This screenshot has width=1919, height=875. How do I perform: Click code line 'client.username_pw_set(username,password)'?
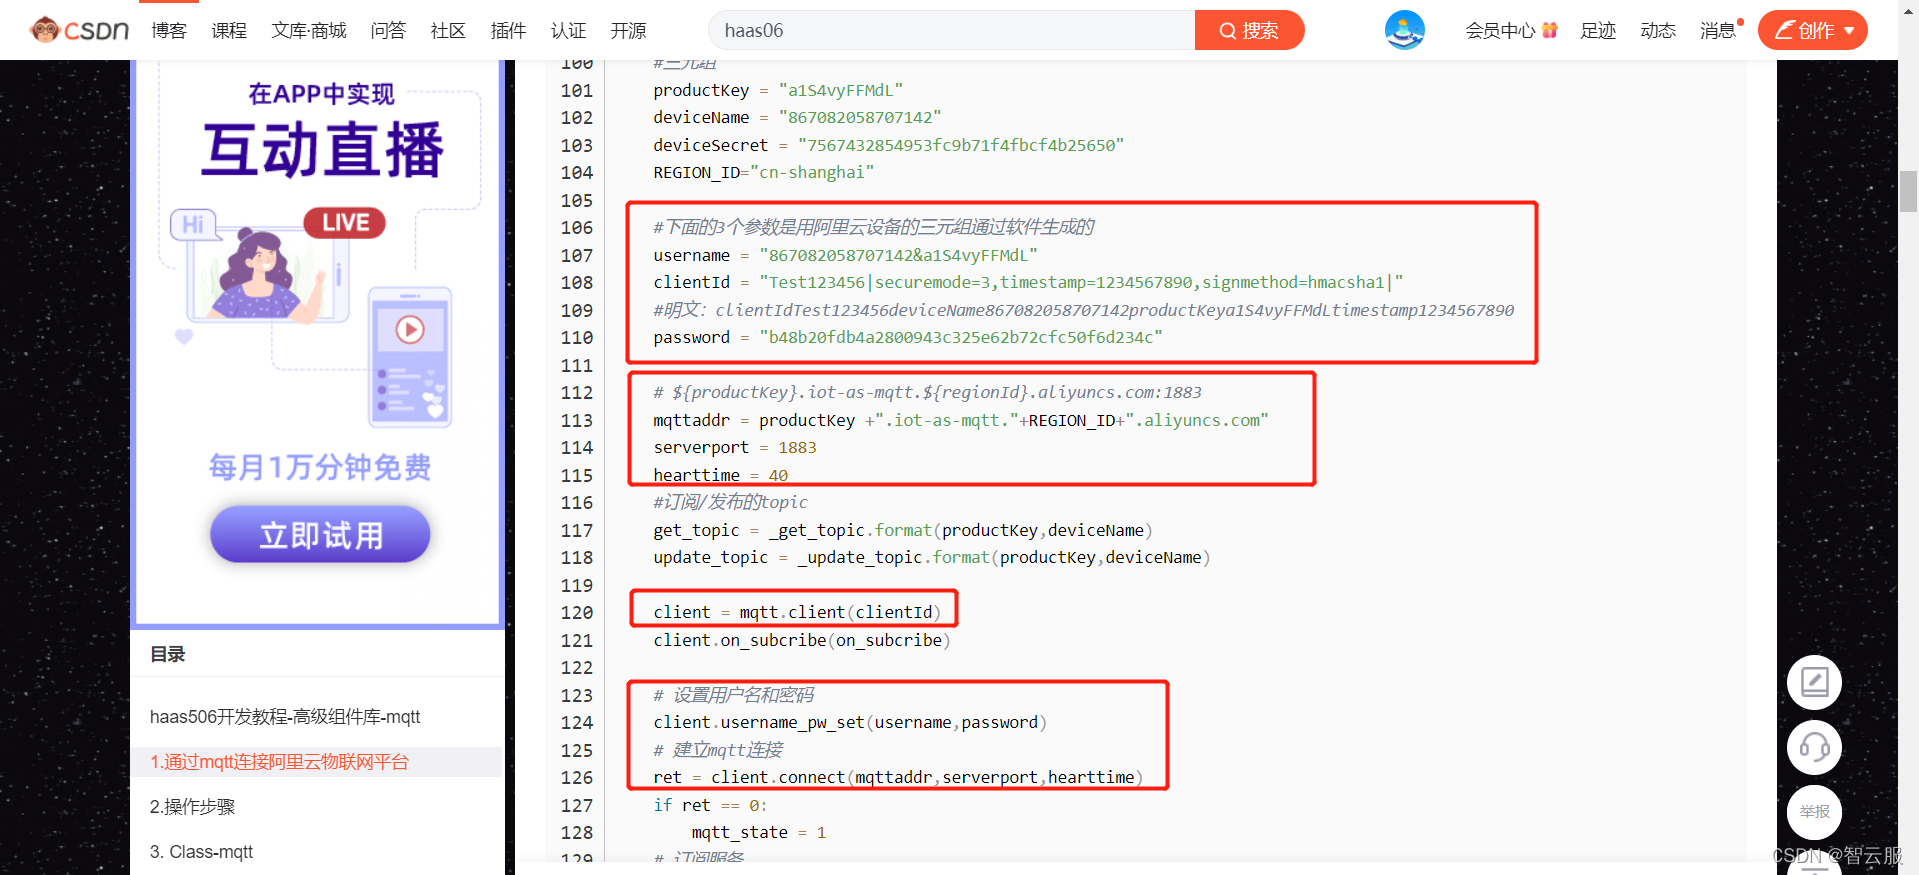coord(850,722)
